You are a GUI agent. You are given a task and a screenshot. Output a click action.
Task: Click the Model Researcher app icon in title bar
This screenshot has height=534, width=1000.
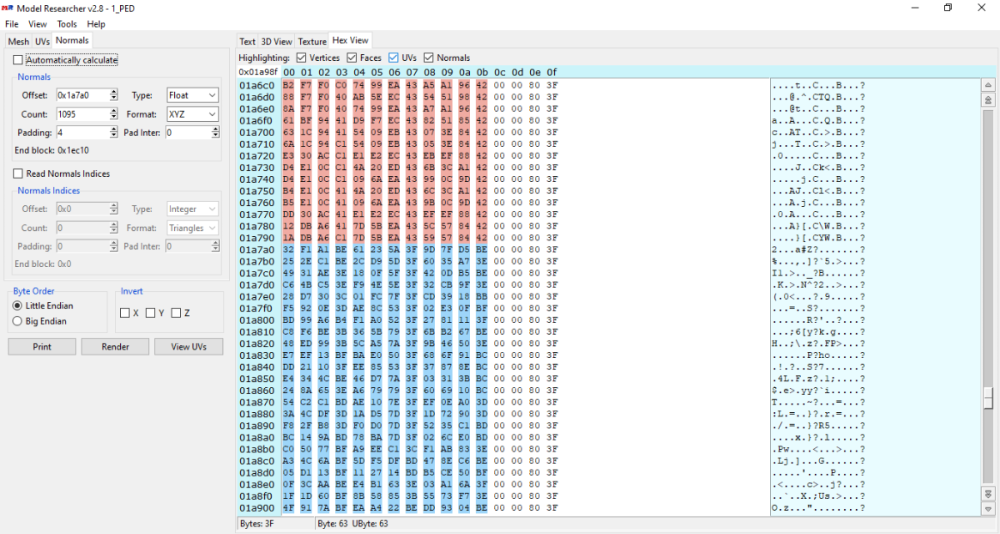tap(8, 8)
